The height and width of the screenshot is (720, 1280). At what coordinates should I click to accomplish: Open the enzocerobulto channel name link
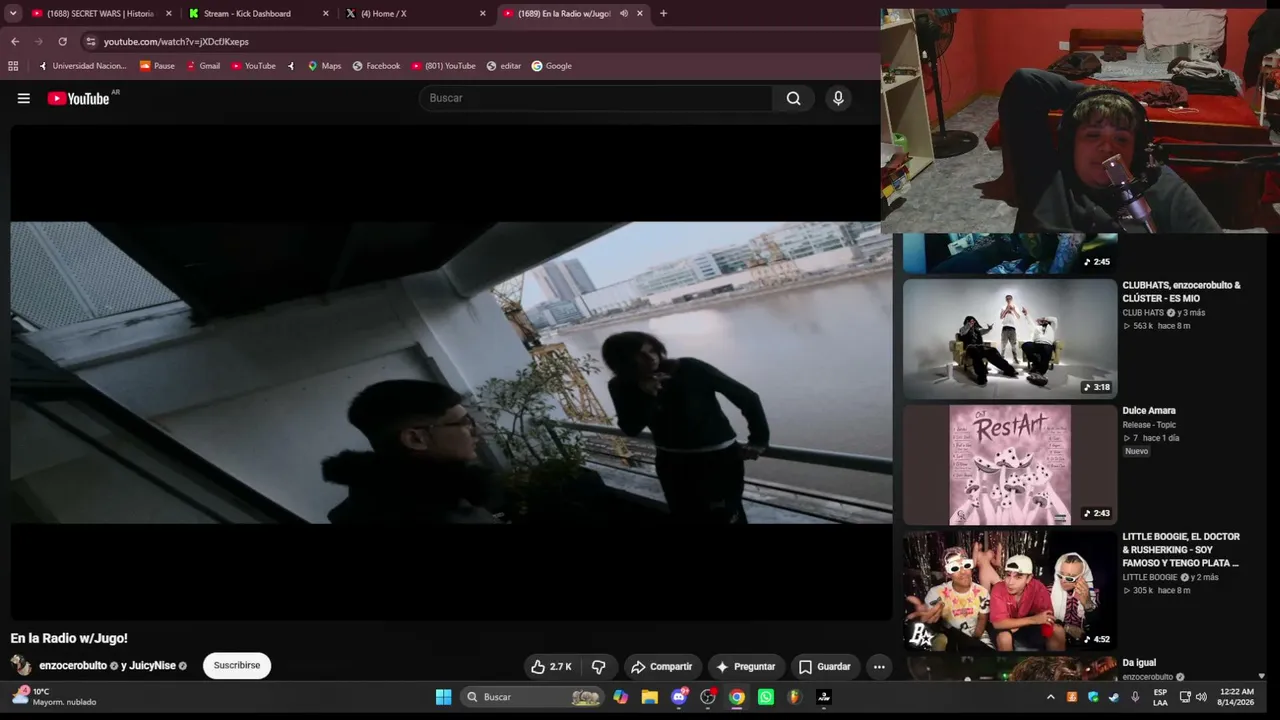(x=72, y=666)
